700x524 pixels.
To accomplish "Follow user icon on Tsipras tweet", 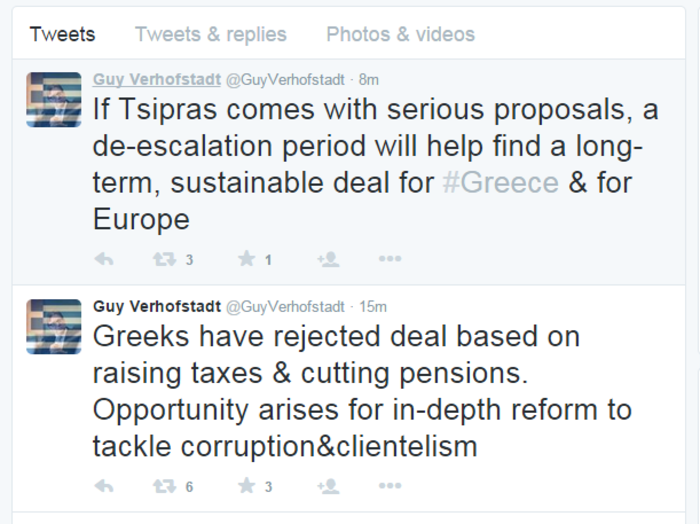I will [x=328, y=259].
